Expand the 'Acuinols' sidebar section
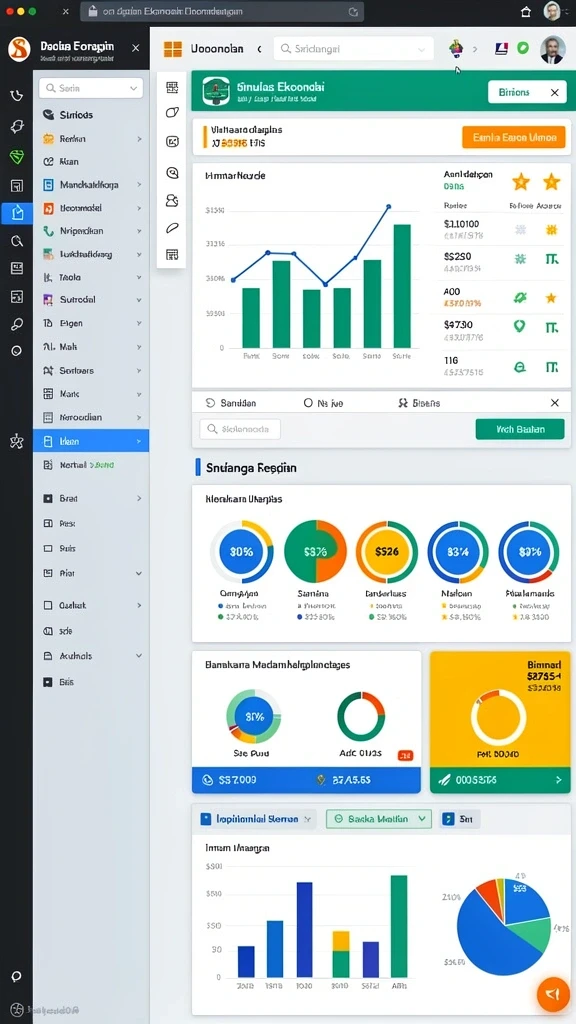The height and width of the screenshot is (1024, 576). tap(91, 656)
